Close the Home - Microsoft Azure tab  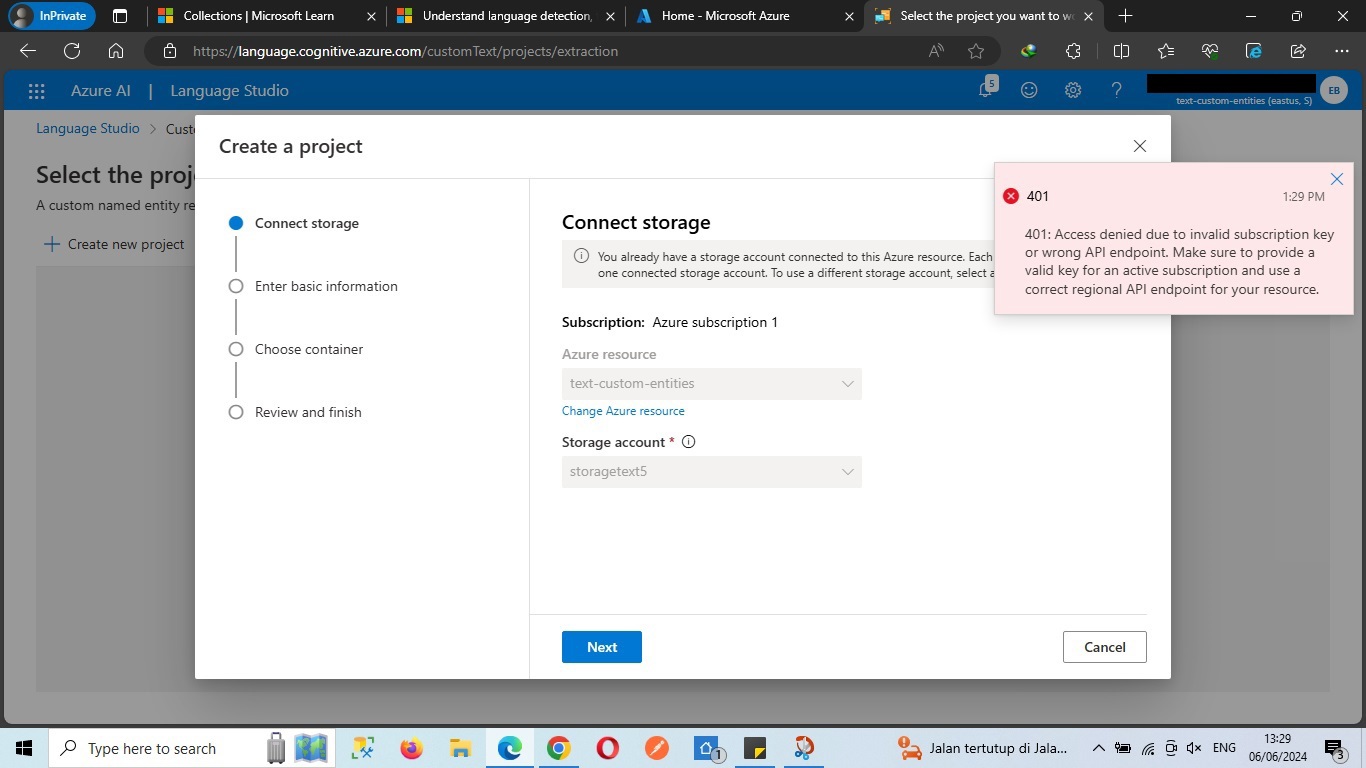click(849, 16)
